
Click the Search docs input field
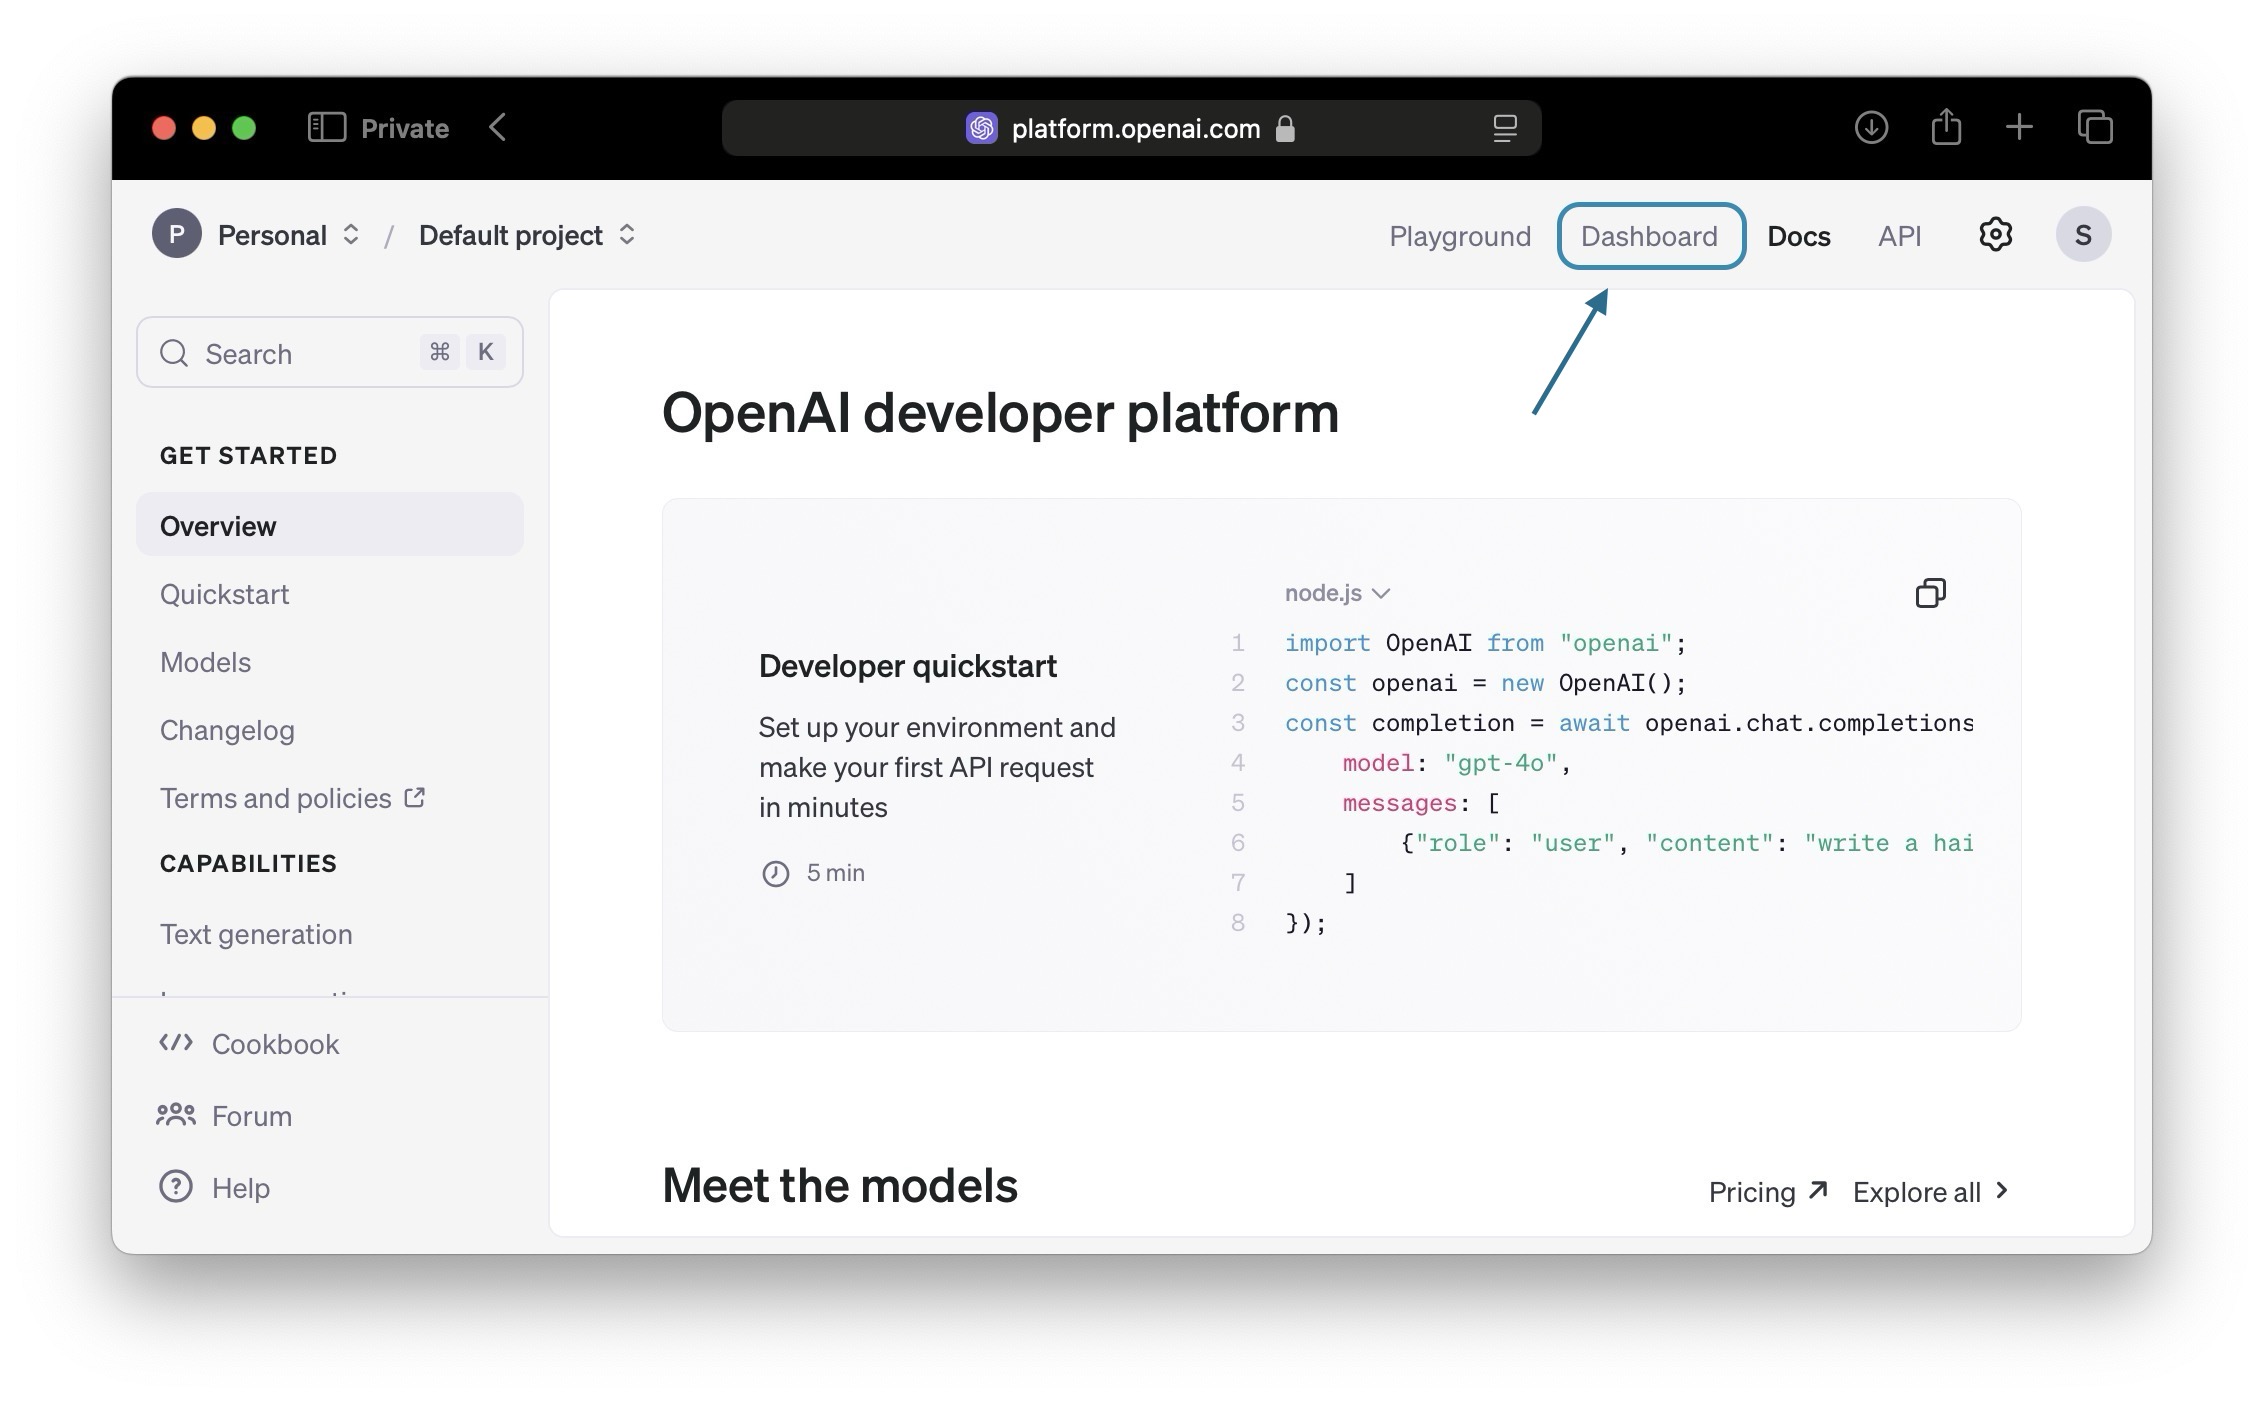[x=330, y=352]
